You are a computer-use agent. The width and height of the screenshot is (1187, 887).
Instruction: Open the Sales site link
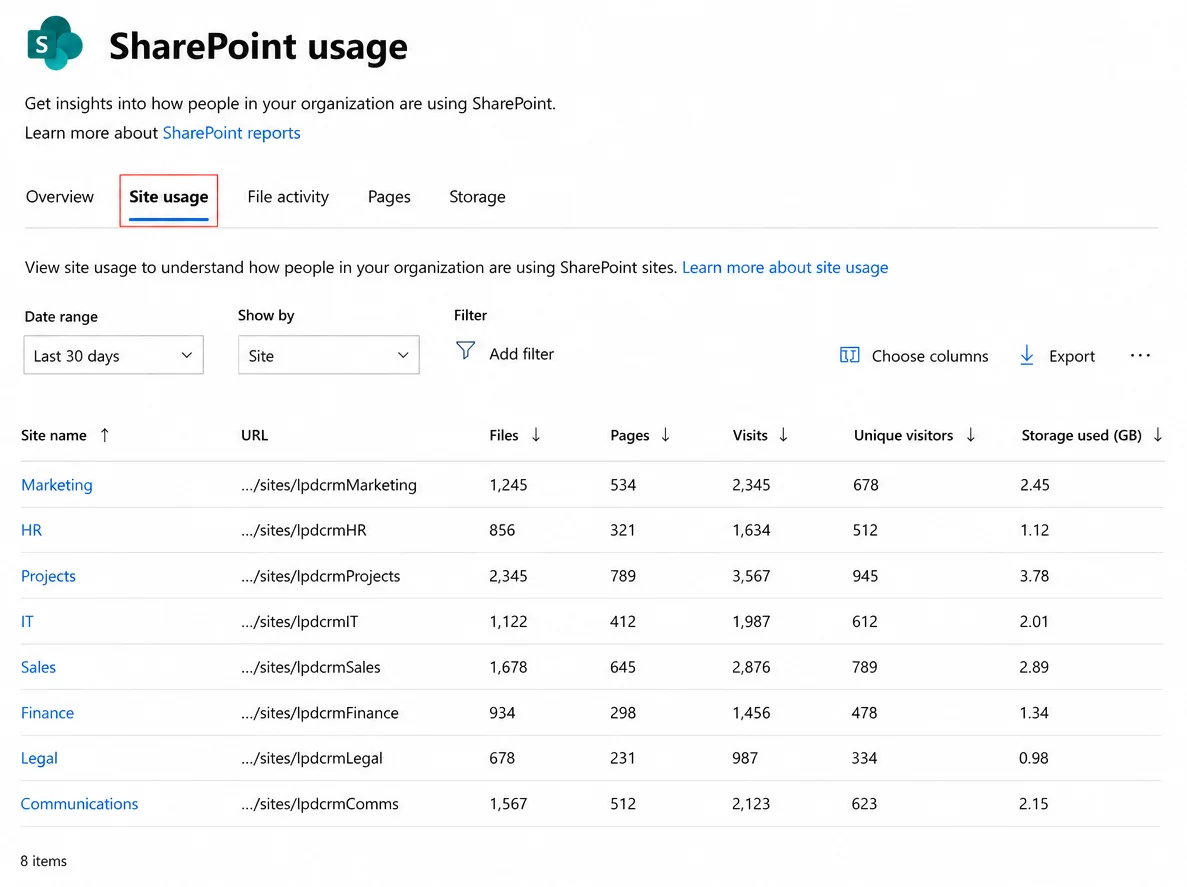coord(39,667)
